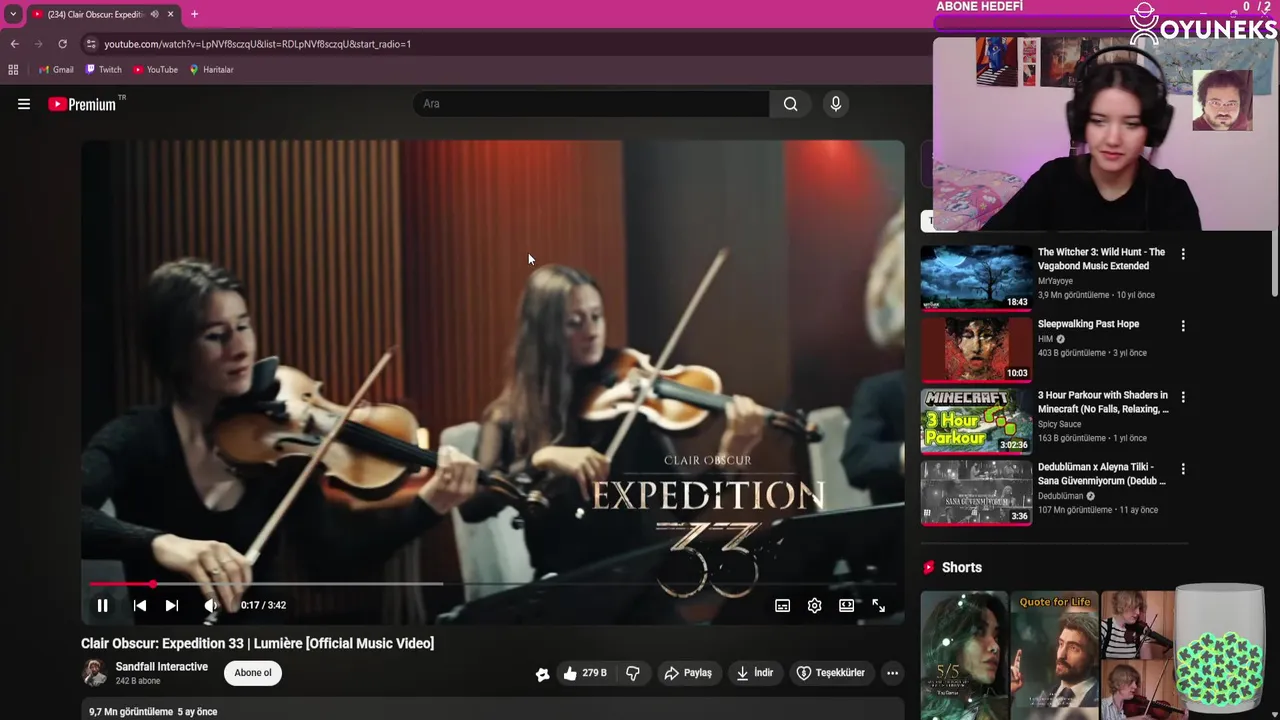Open the apps grid in bookmarks bar
This screenshot has width=1280, height=720.
[13, 70]
